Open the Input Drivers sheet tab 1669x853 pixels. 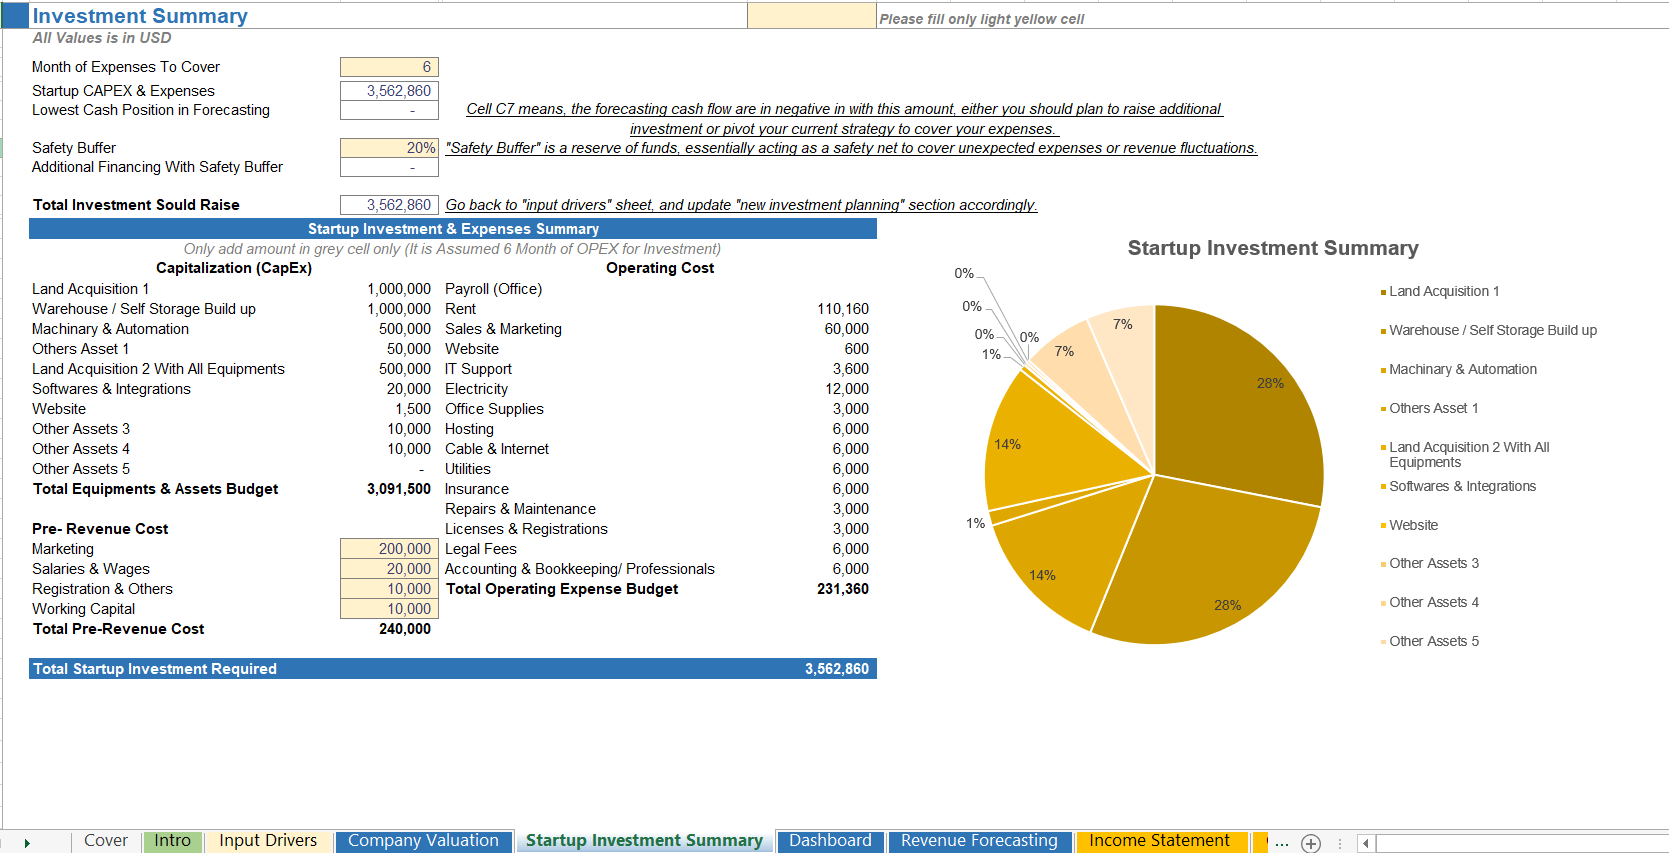click(x=267, y=841)
